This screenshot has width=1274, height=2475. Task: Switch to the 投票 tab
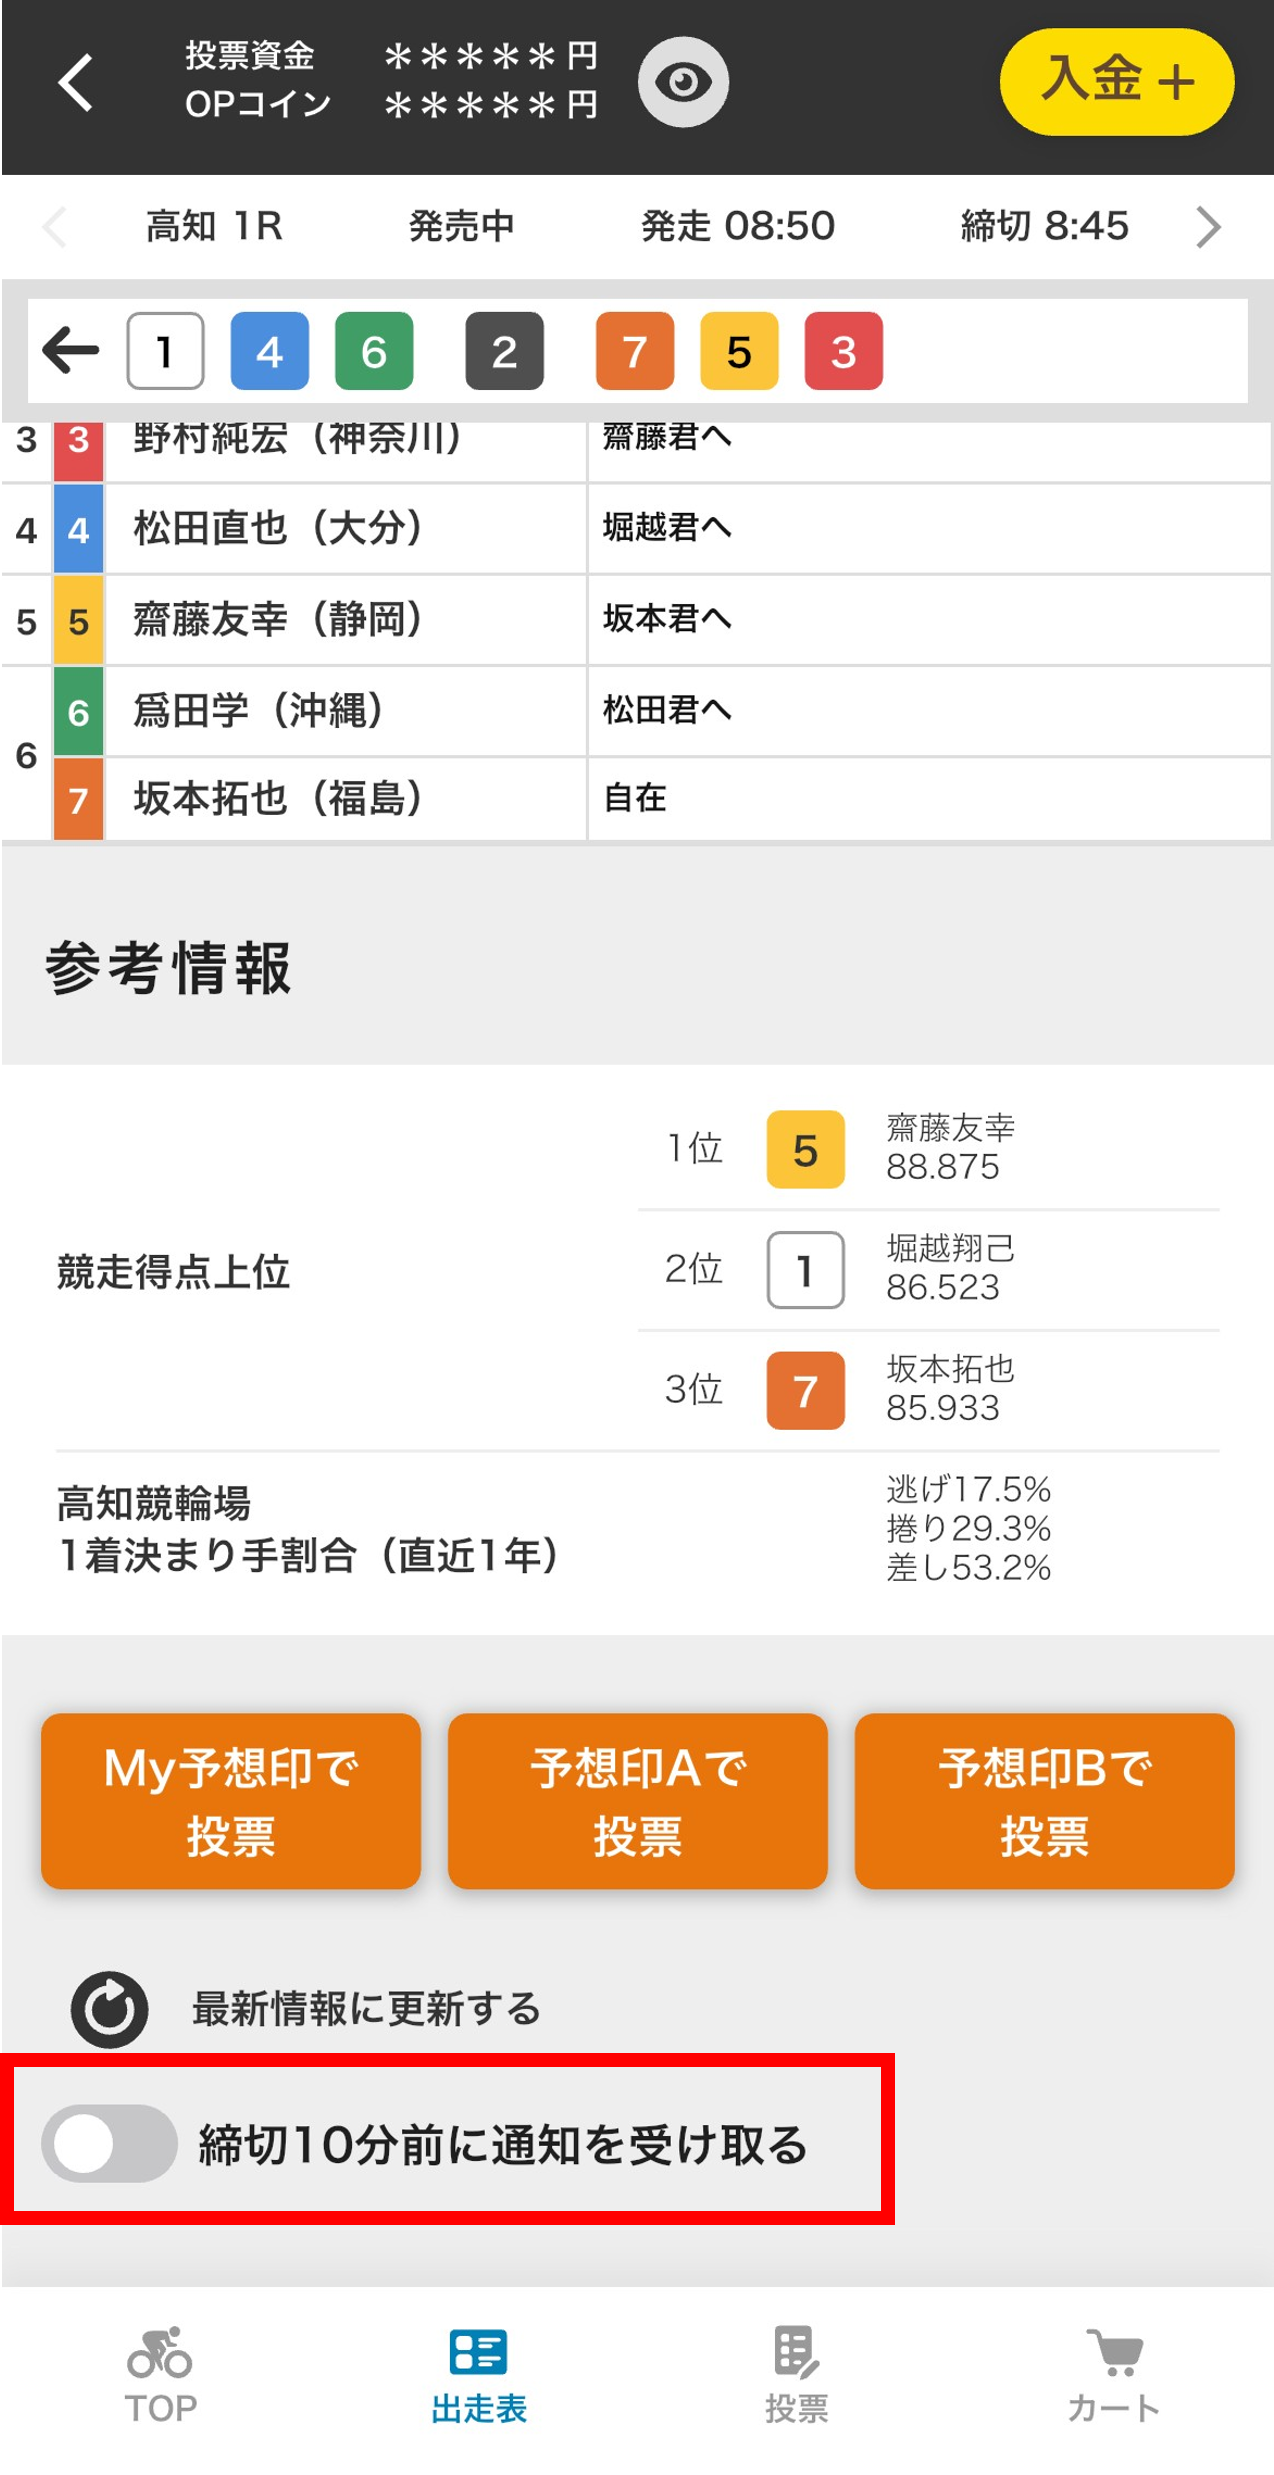tap(796, 2375)
